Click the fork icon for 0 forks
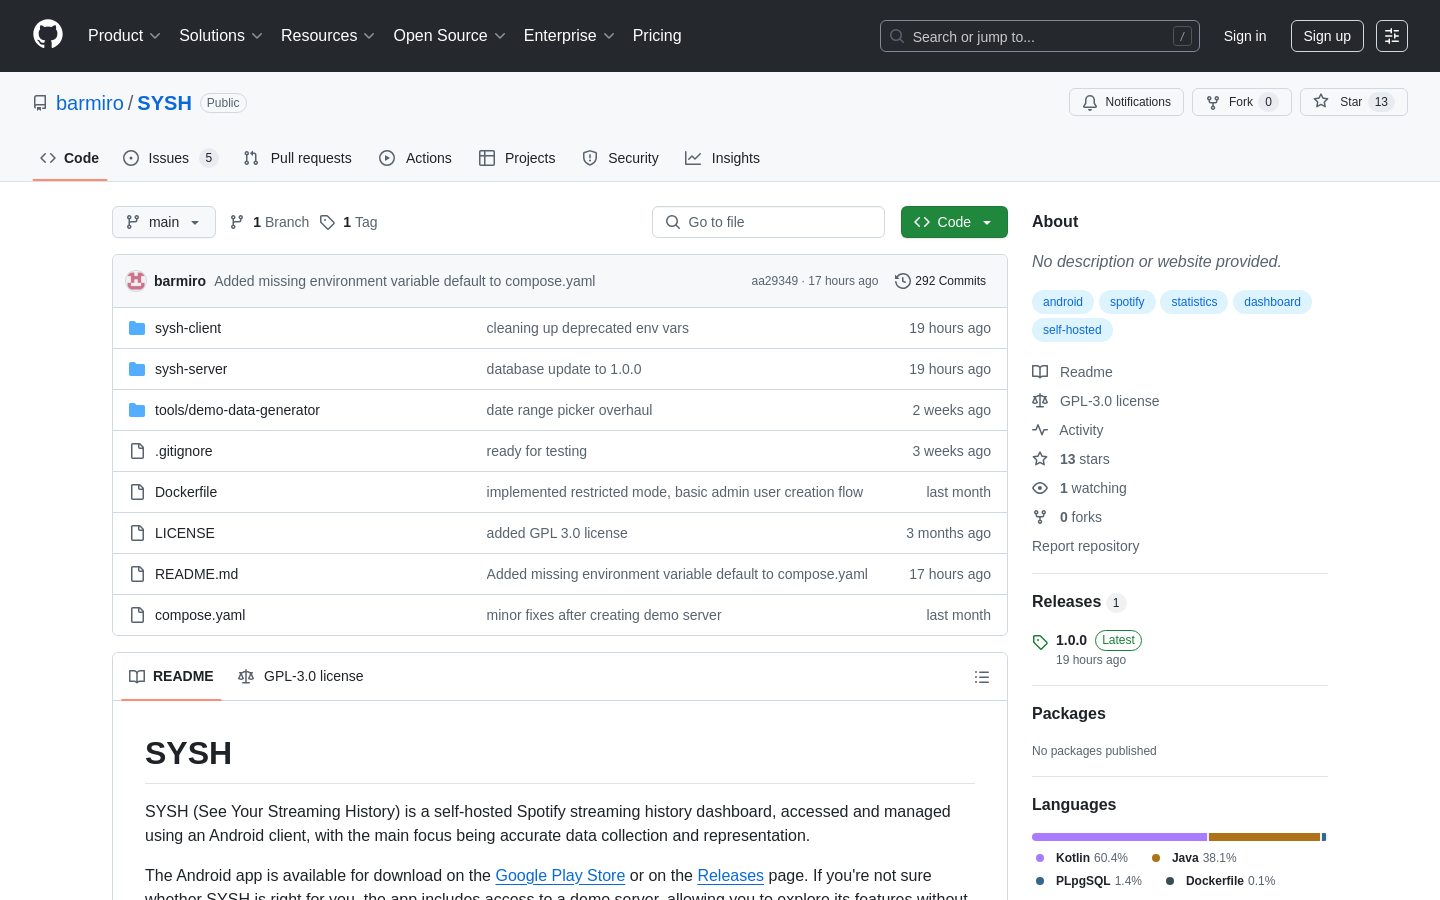Screen dimensions: 1440x900 [x=1040, y=517]
